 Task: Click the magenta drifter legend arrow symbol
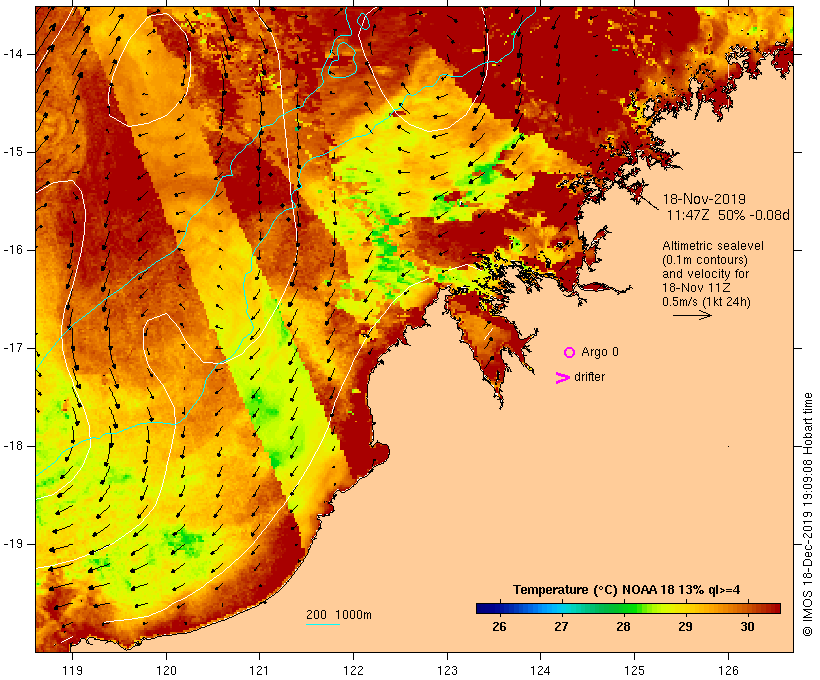[x=562, y=378]
